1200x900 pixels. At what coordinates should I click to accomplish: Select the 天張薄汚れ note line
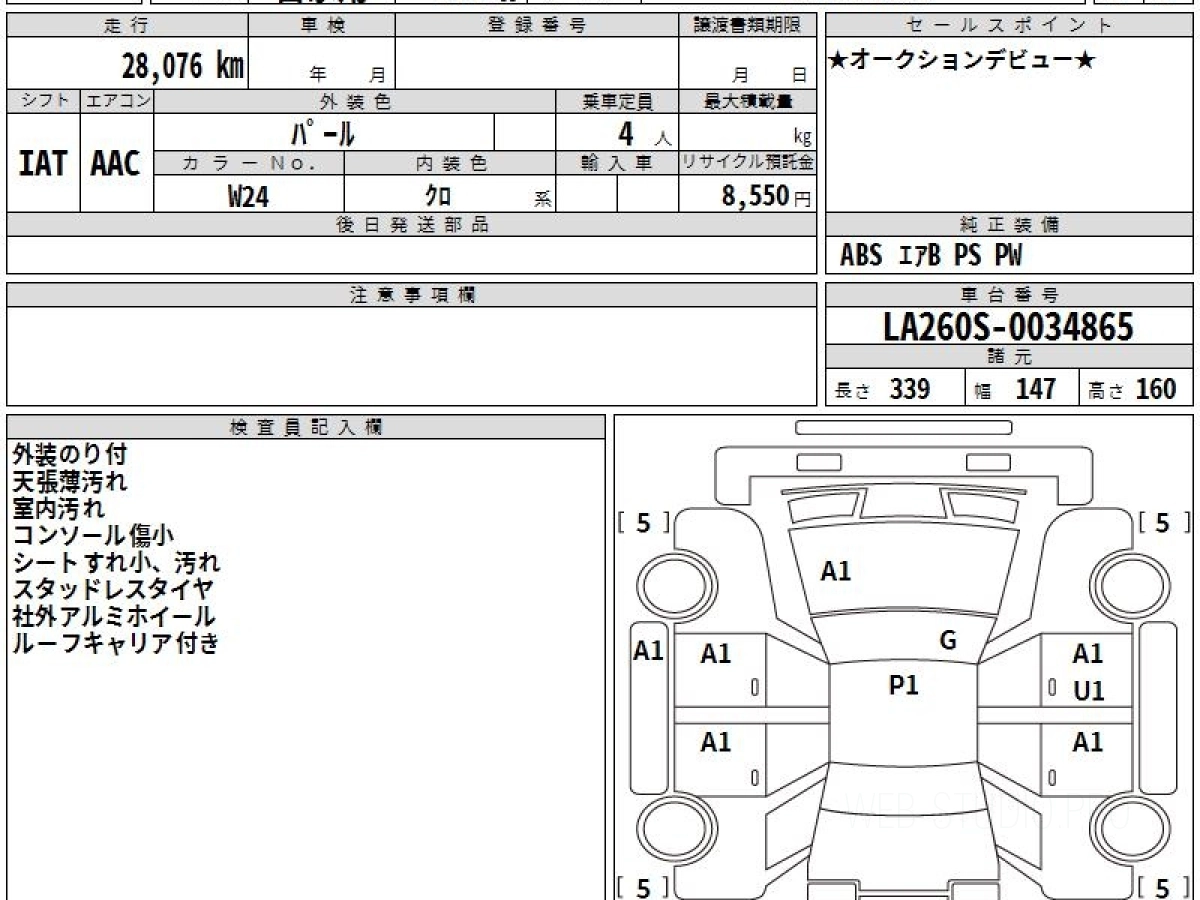coord(70,482)
